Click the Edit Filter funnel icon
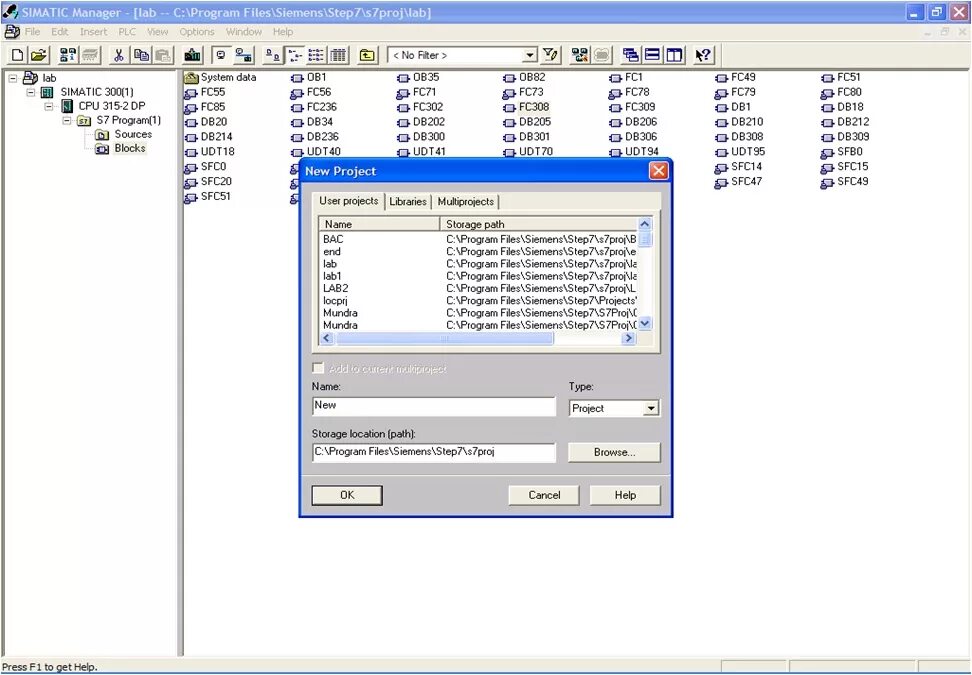 tap(550, 55)
